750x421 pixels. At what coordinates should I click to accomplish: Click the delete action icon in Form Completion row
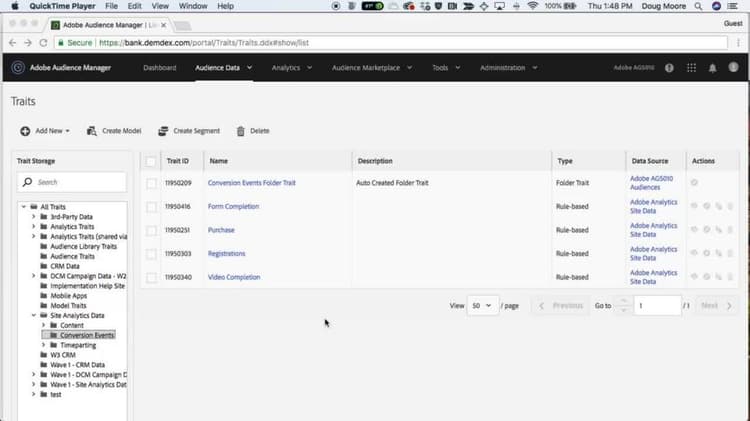click(x=730, y=206)
